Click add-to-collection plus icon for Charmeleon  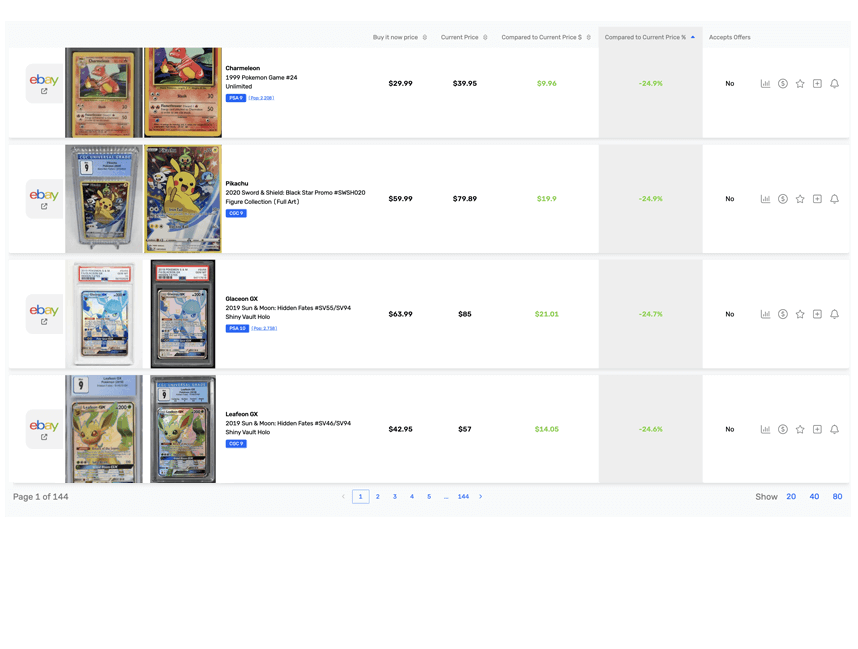[817, 84]
